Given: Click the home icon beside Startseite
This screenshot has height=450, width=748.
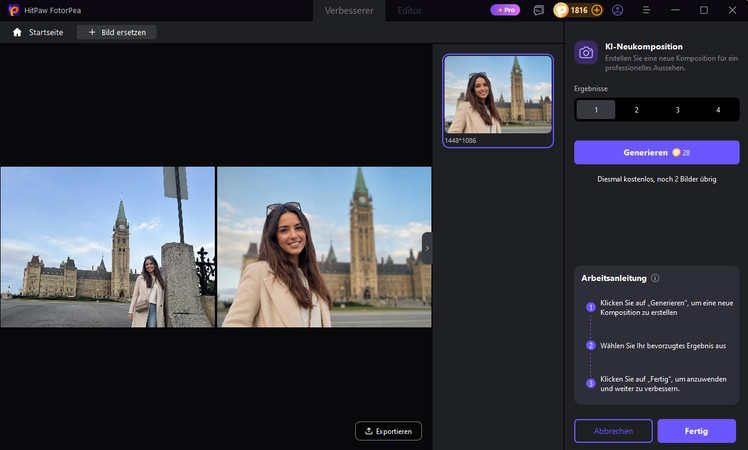Looking at the screenshot, I should click(x=17, y=32).
